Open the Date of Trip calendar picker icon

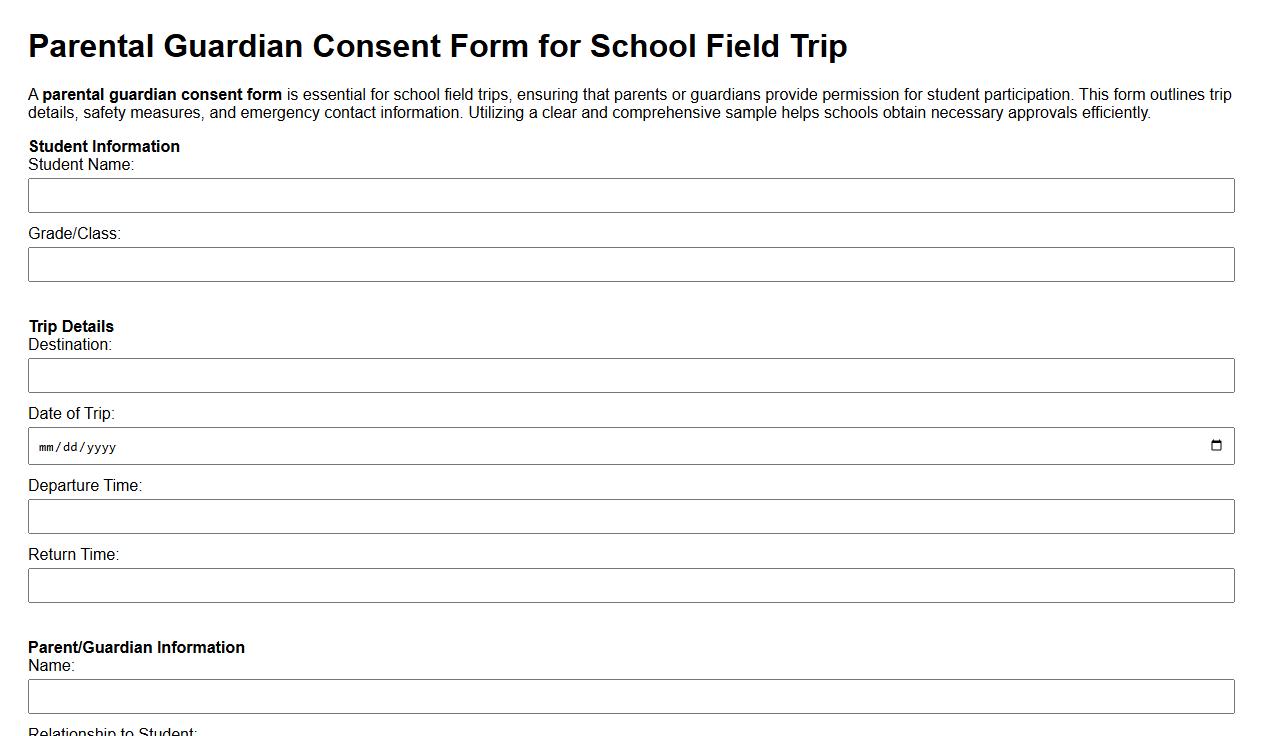pyautogui.click(x=1216, y=445)
